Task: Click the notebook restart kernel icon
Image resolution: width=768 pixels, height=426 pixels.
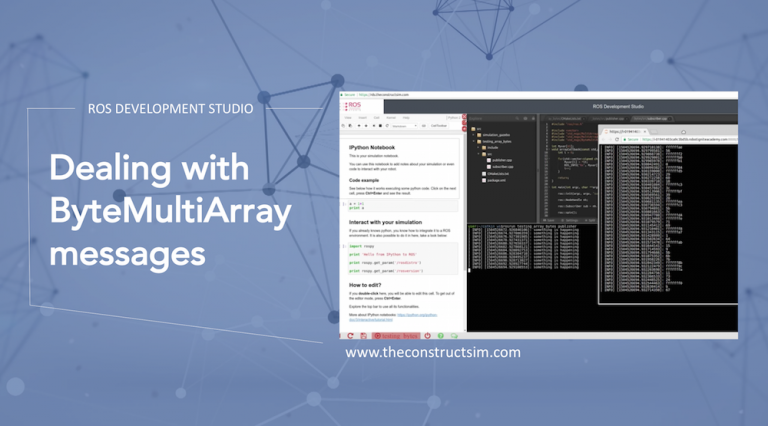Action: pos(387,126)
